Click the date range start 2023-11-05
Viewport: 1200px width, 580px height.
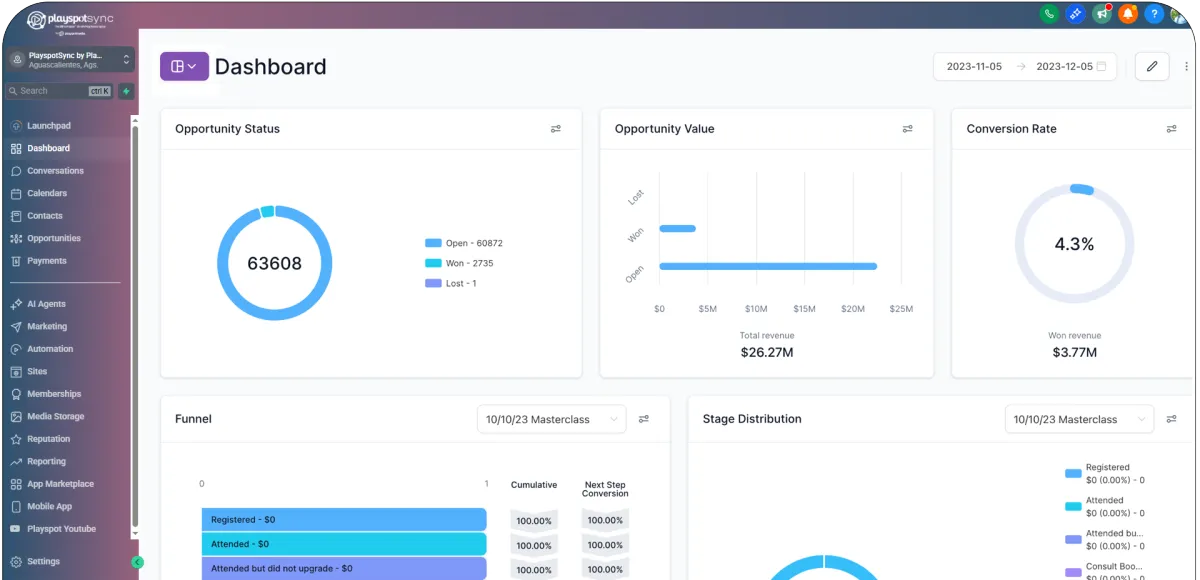(974, 67)
